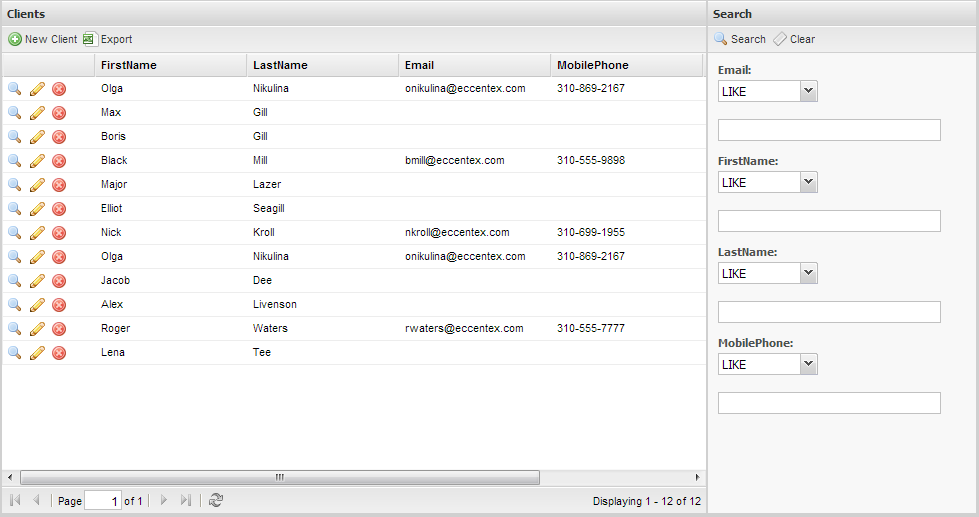Edit the Boris Gill client

click(x=37, y=137)
